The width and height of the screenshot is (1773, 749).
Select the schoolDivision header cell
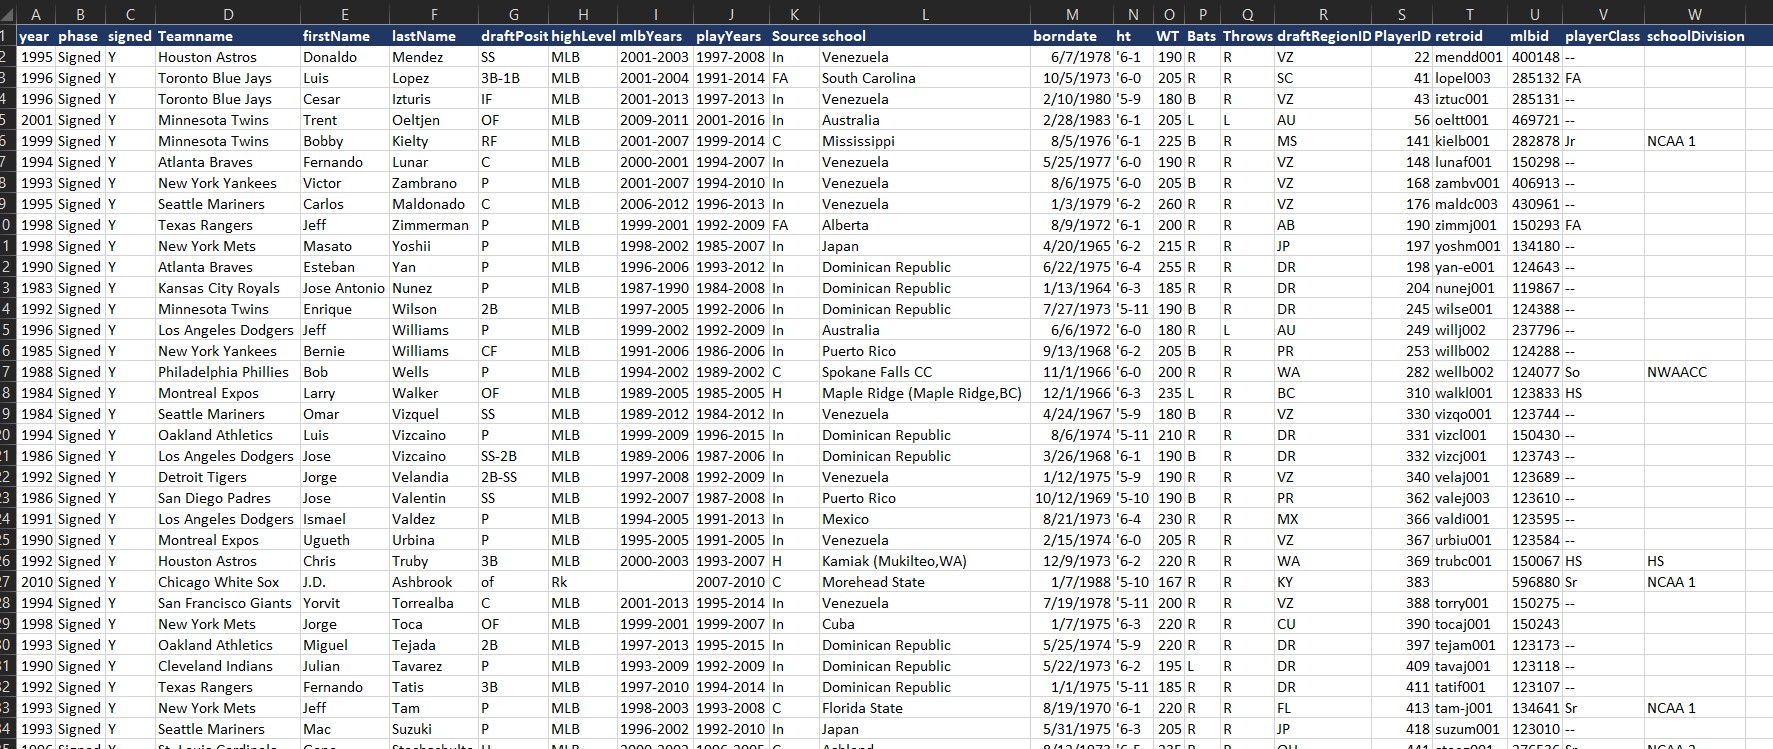click(x=1695, y=36)
